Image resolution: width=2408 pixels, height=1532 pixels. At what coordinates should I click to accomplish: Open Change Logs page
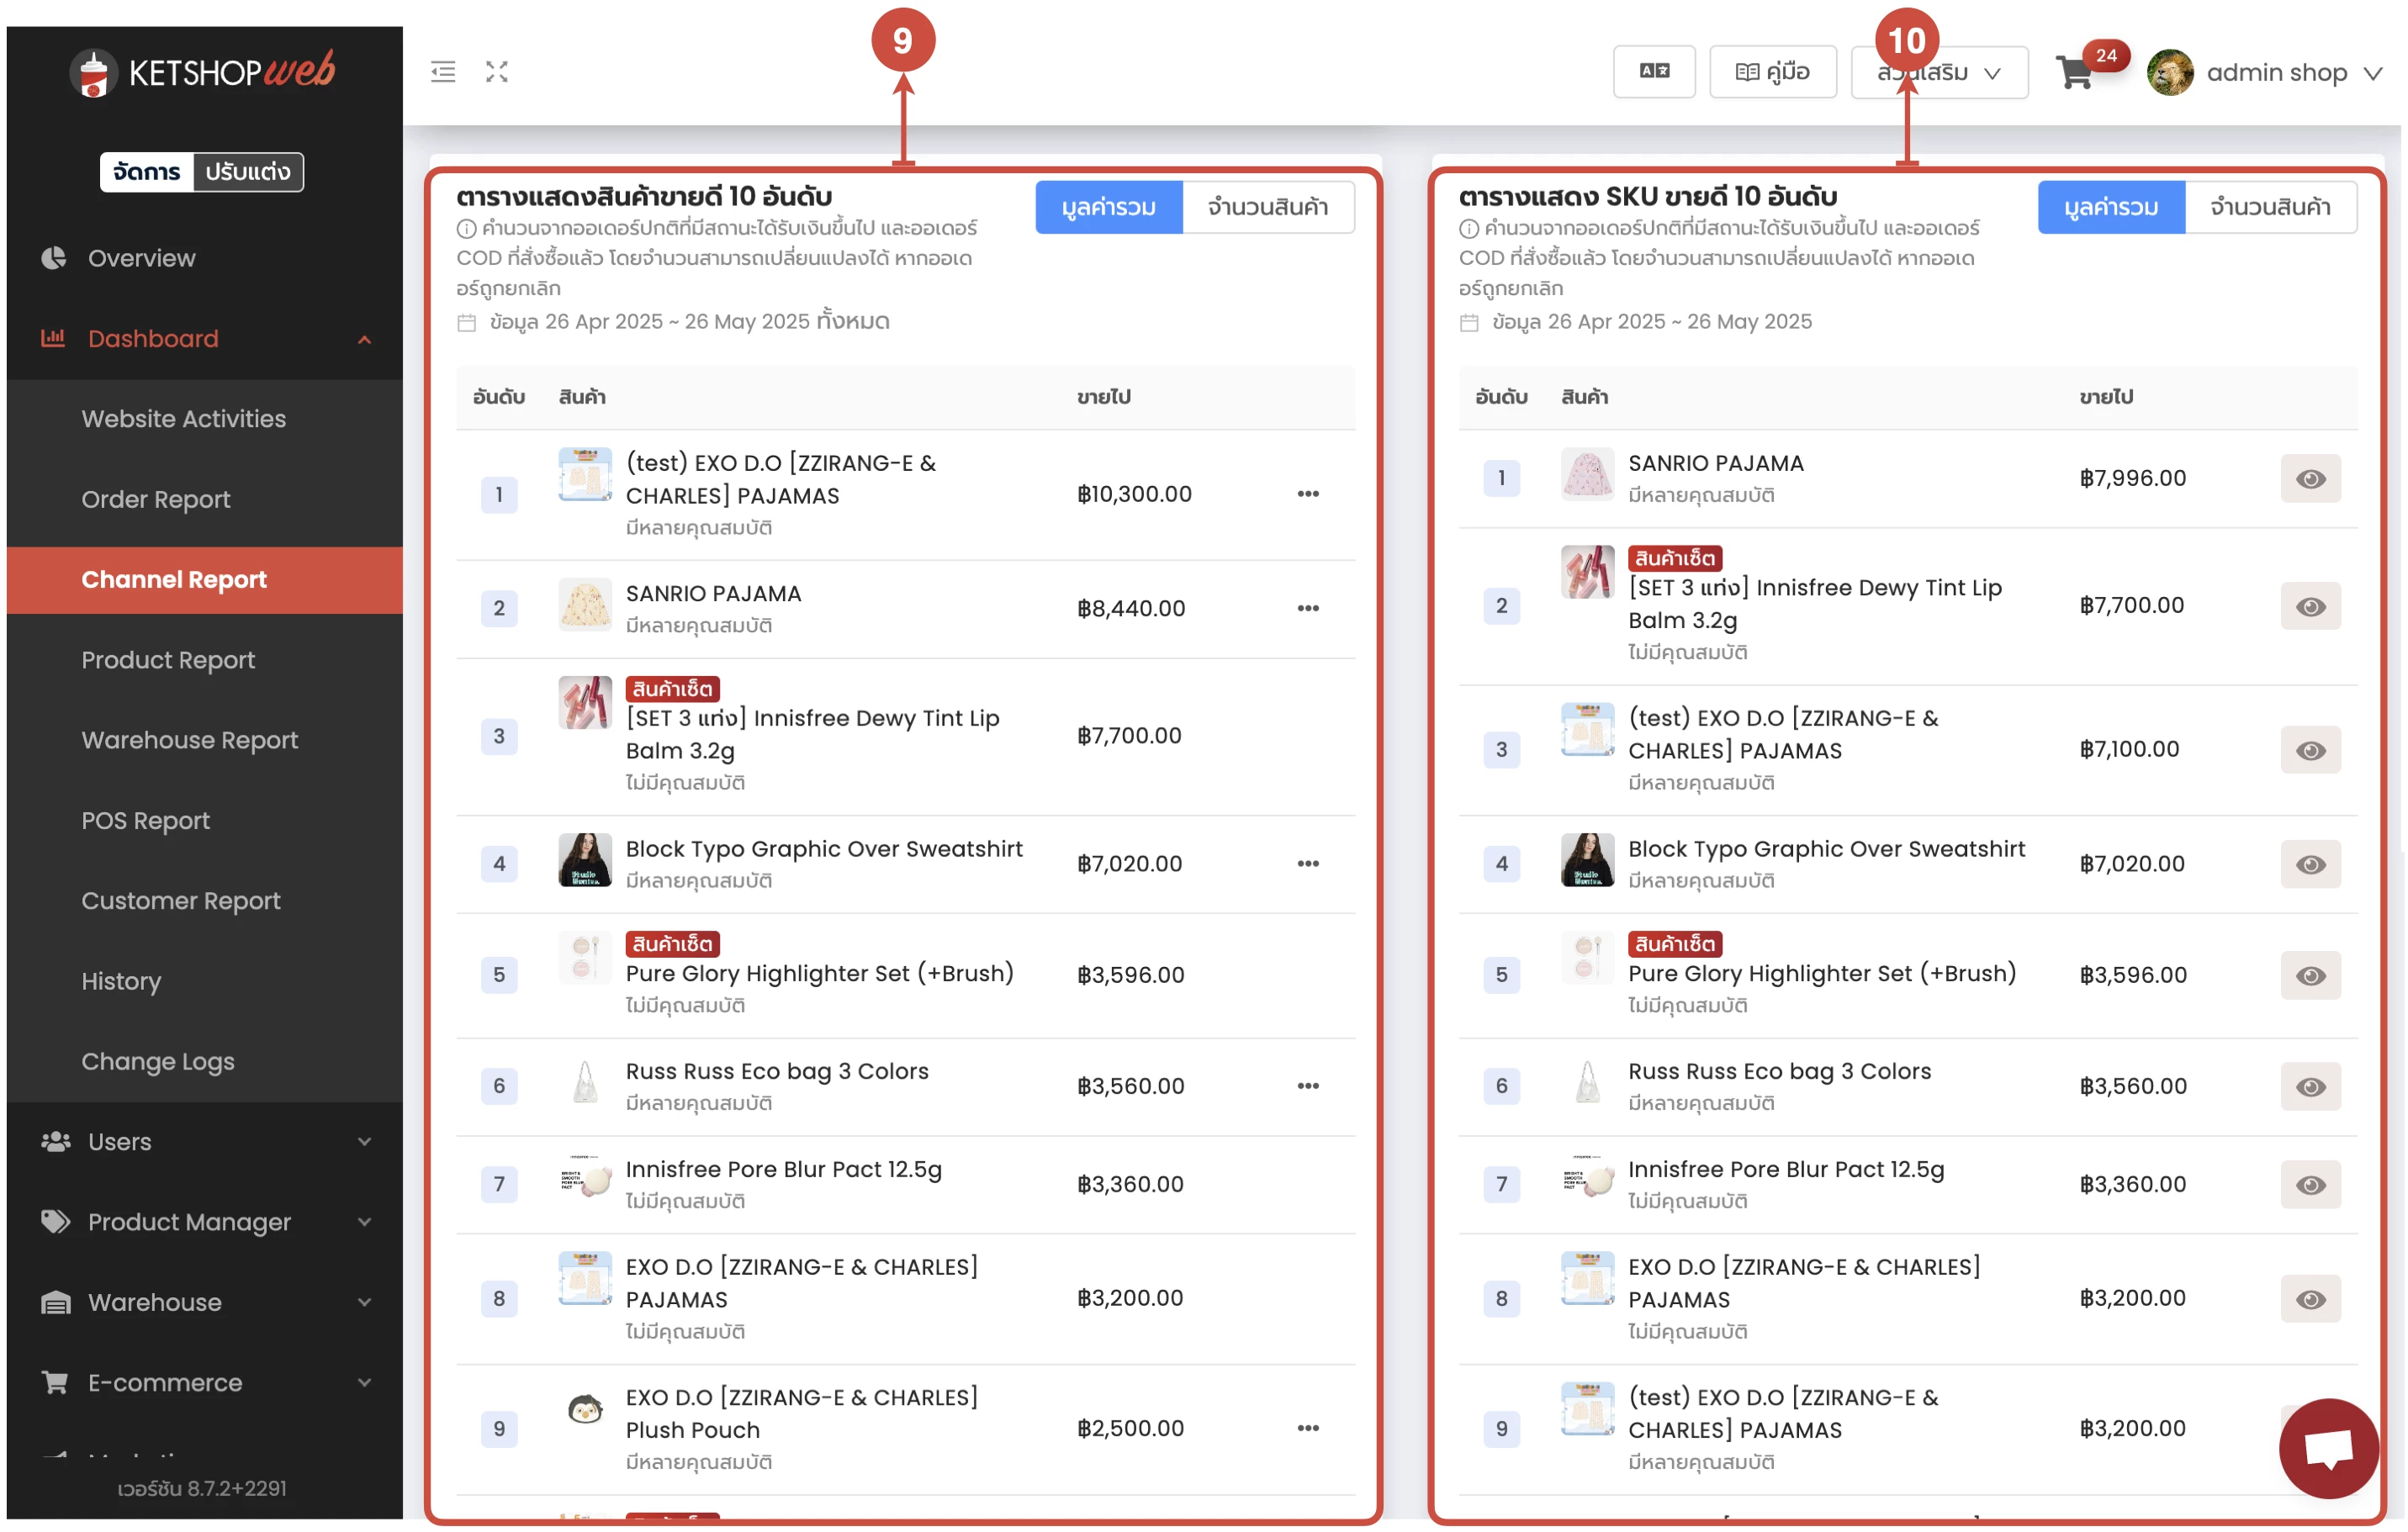(204, 1062)
